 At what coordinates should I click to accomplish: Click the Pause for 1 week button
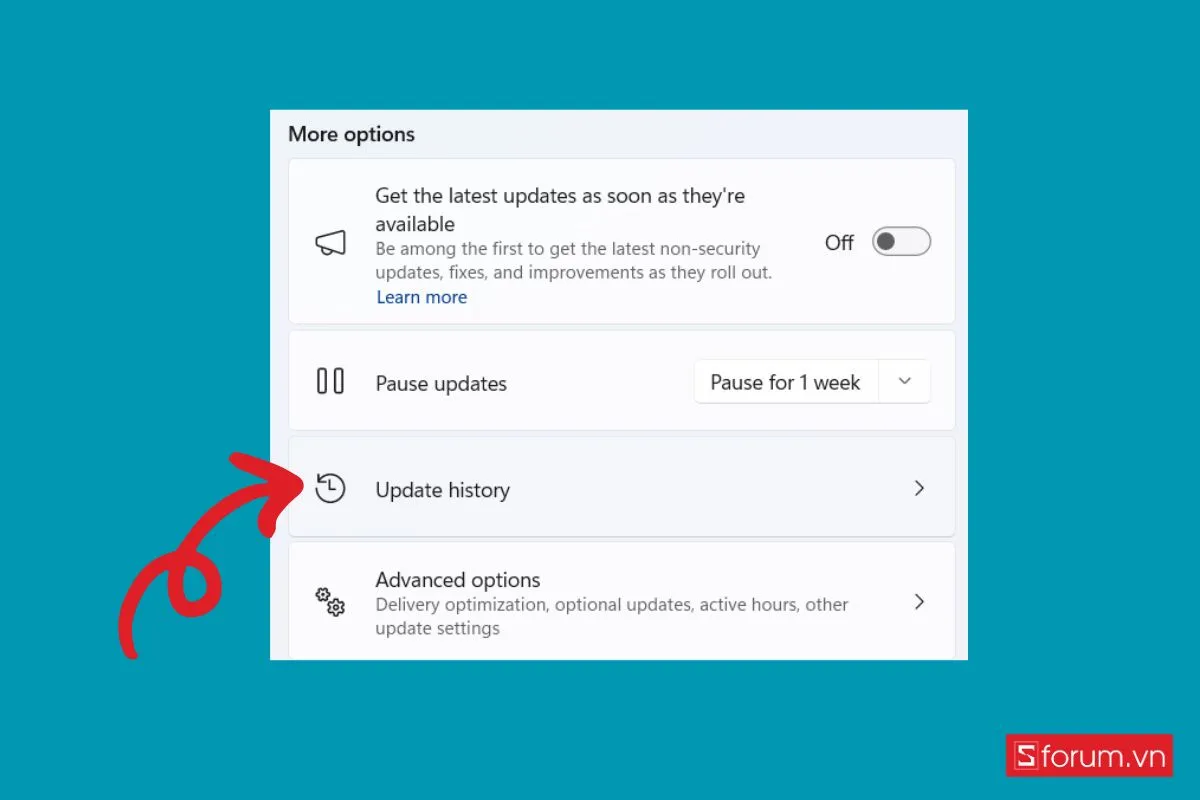[x=785, y=382]
